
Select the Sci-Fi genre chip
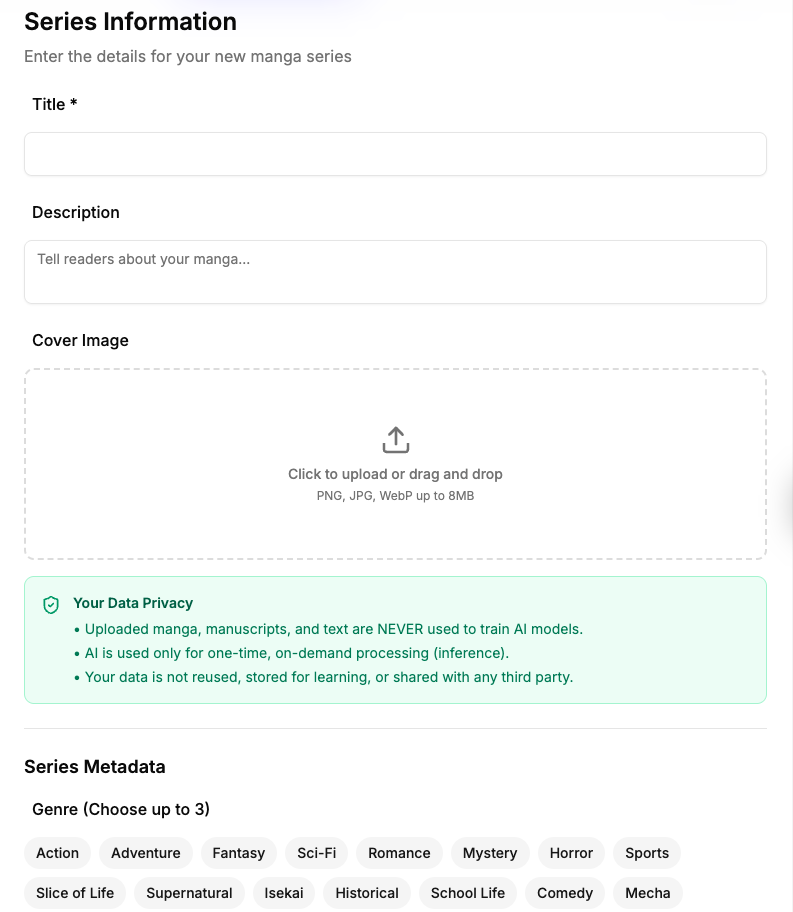pyautogui.click(x=316, y=852)
